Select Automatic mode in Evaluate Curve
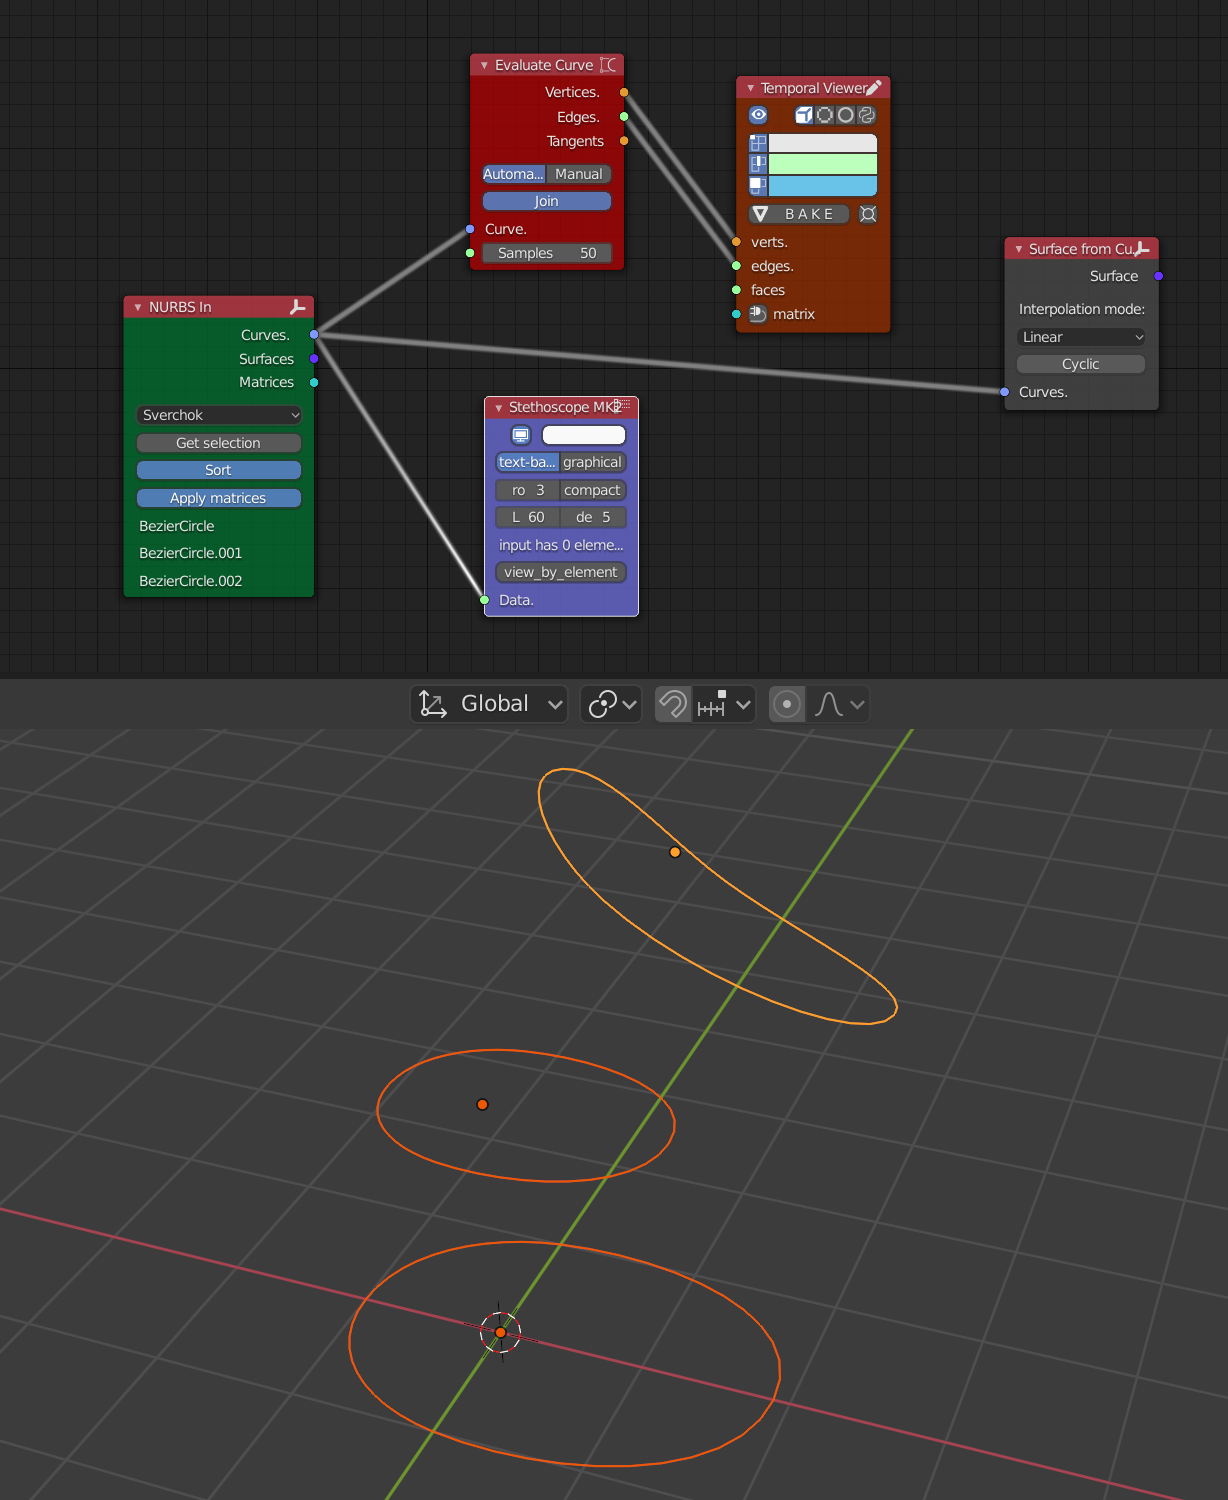1228x1500 pixels. click(x=514, y=174)
